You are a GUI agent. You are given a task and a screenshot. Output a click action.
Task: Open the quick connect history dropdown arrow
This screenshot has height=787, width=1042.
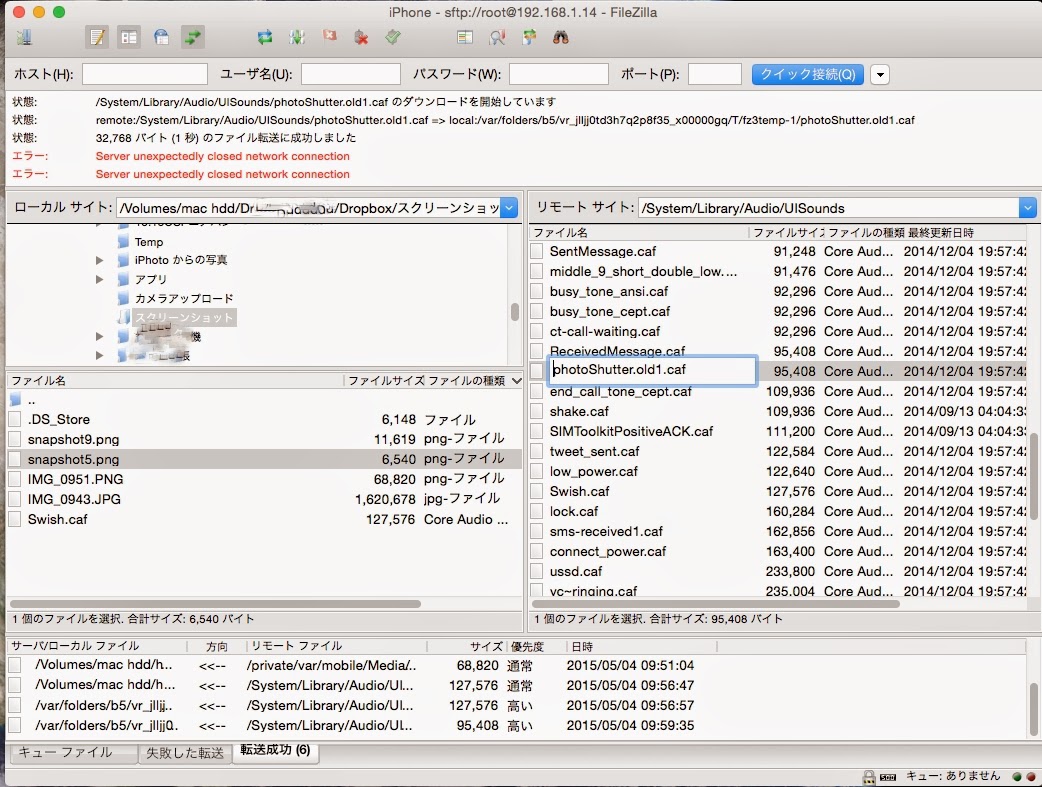coord(880,74)
